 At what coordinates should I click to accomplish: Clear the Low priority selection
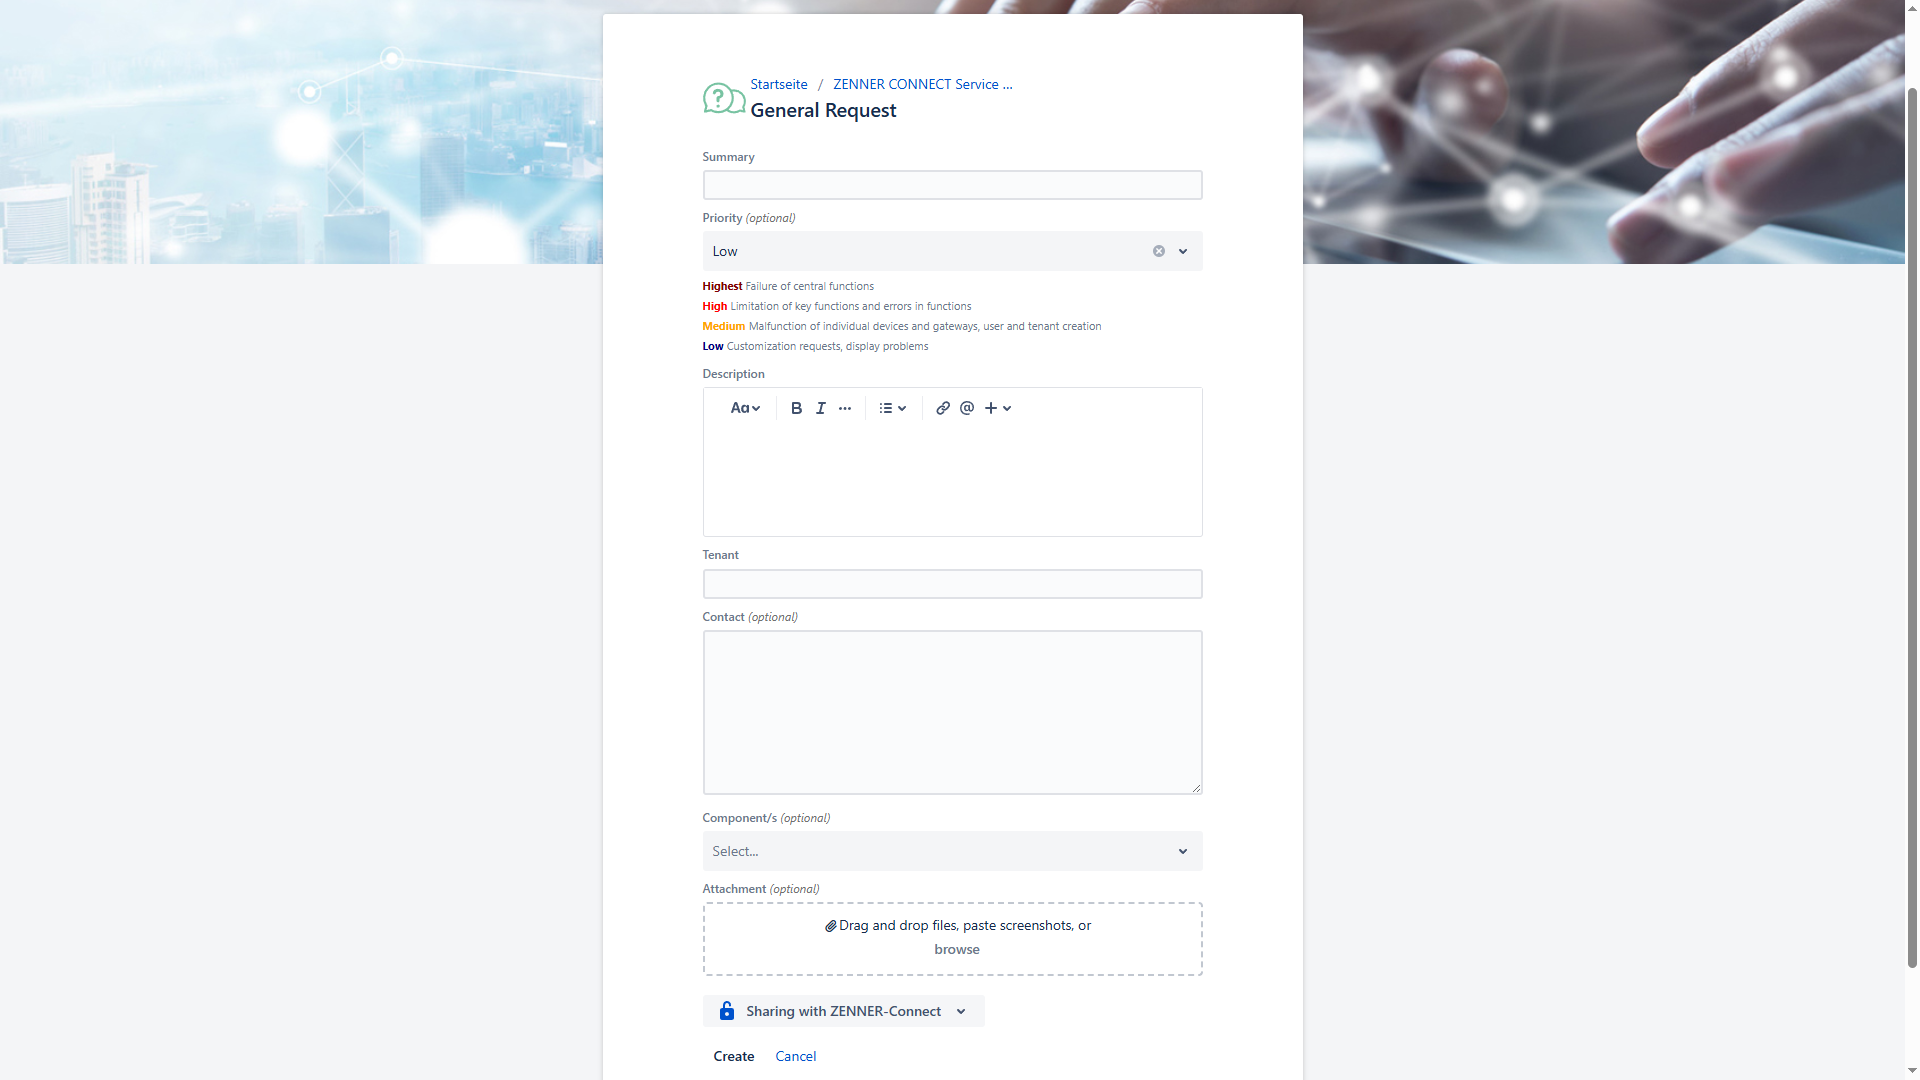click(x=1159, y=251)
